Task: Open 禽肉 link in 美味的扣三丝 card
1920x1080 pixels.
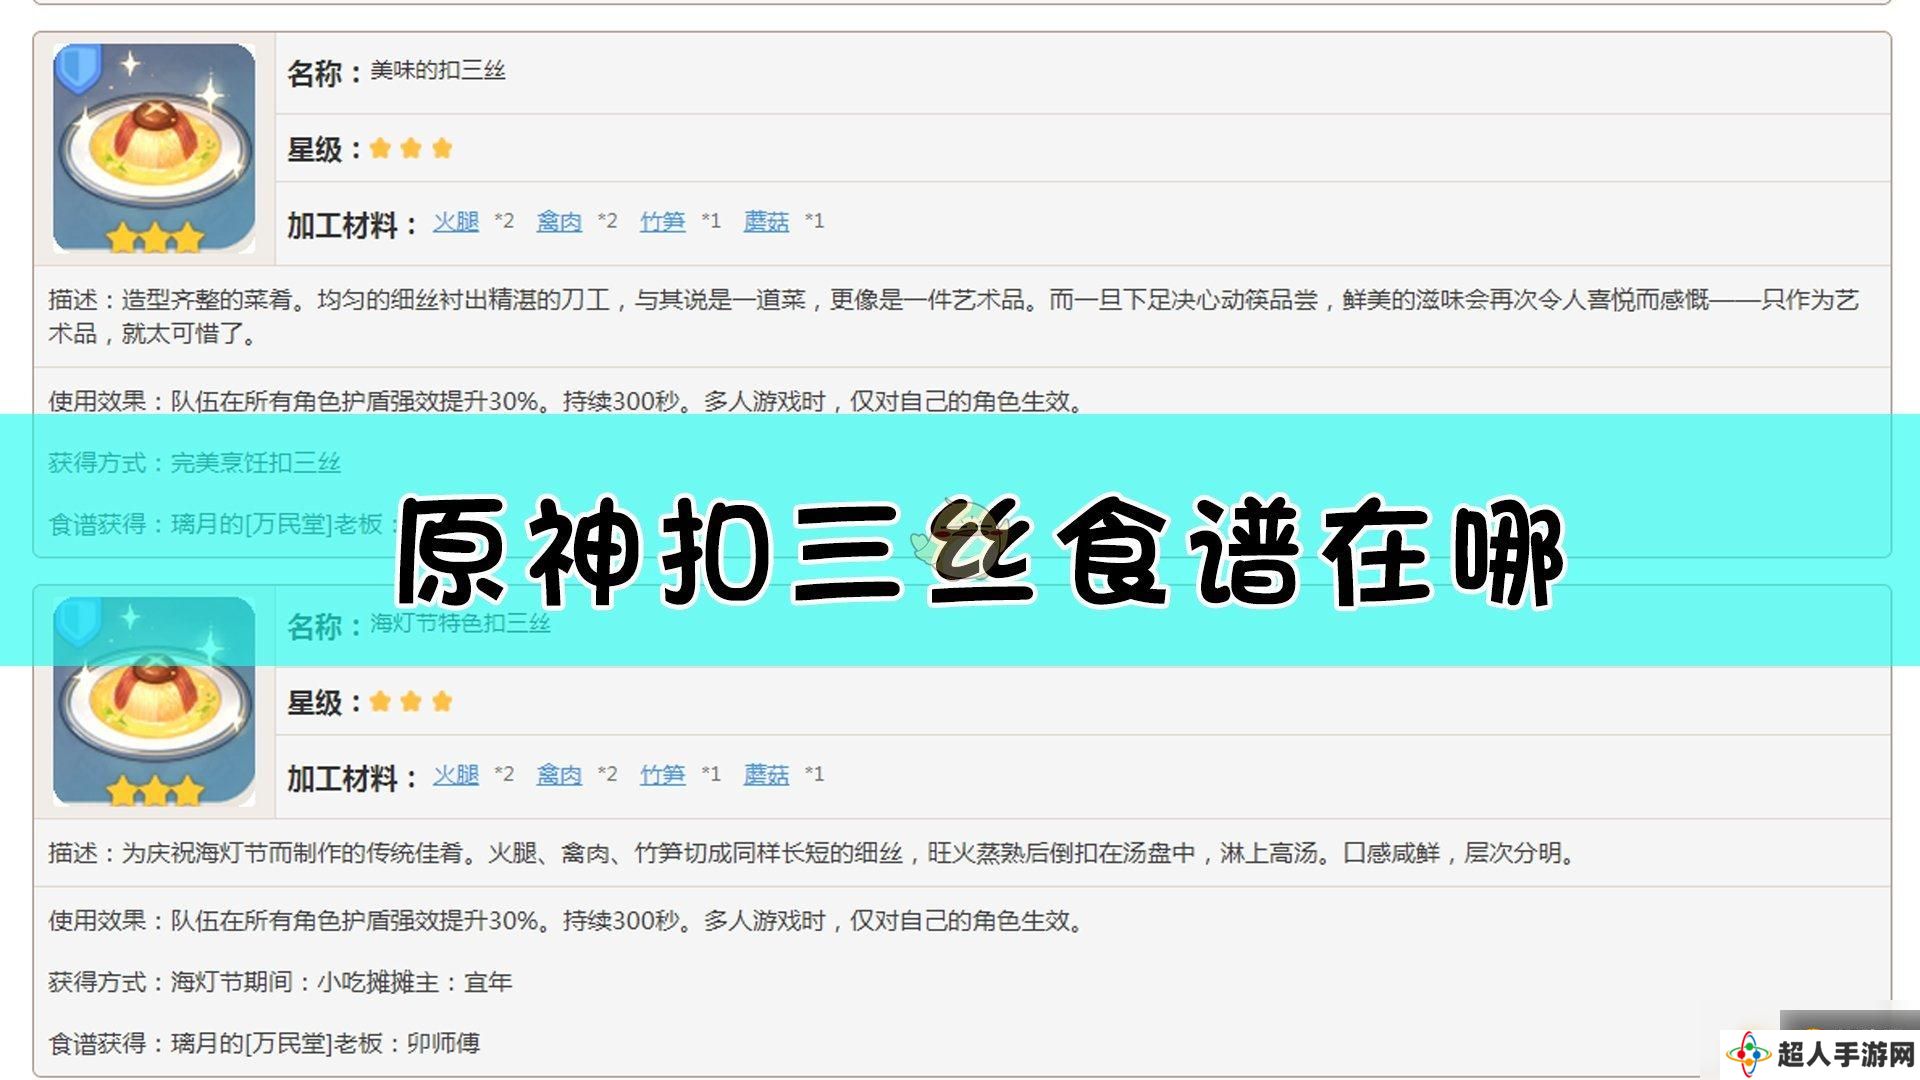Action: [x=559, y=221]
